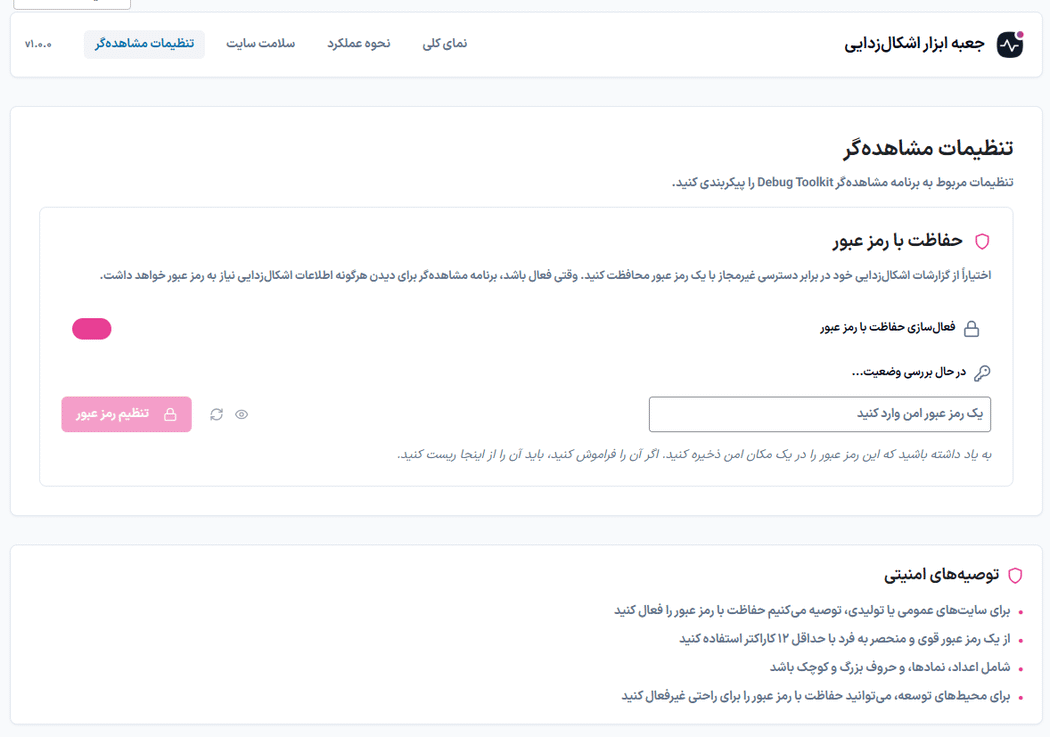This screenshot has height=737, width=1050.
Task: Generate a password with the refresh arrows icon
Action: coord(216,414)
